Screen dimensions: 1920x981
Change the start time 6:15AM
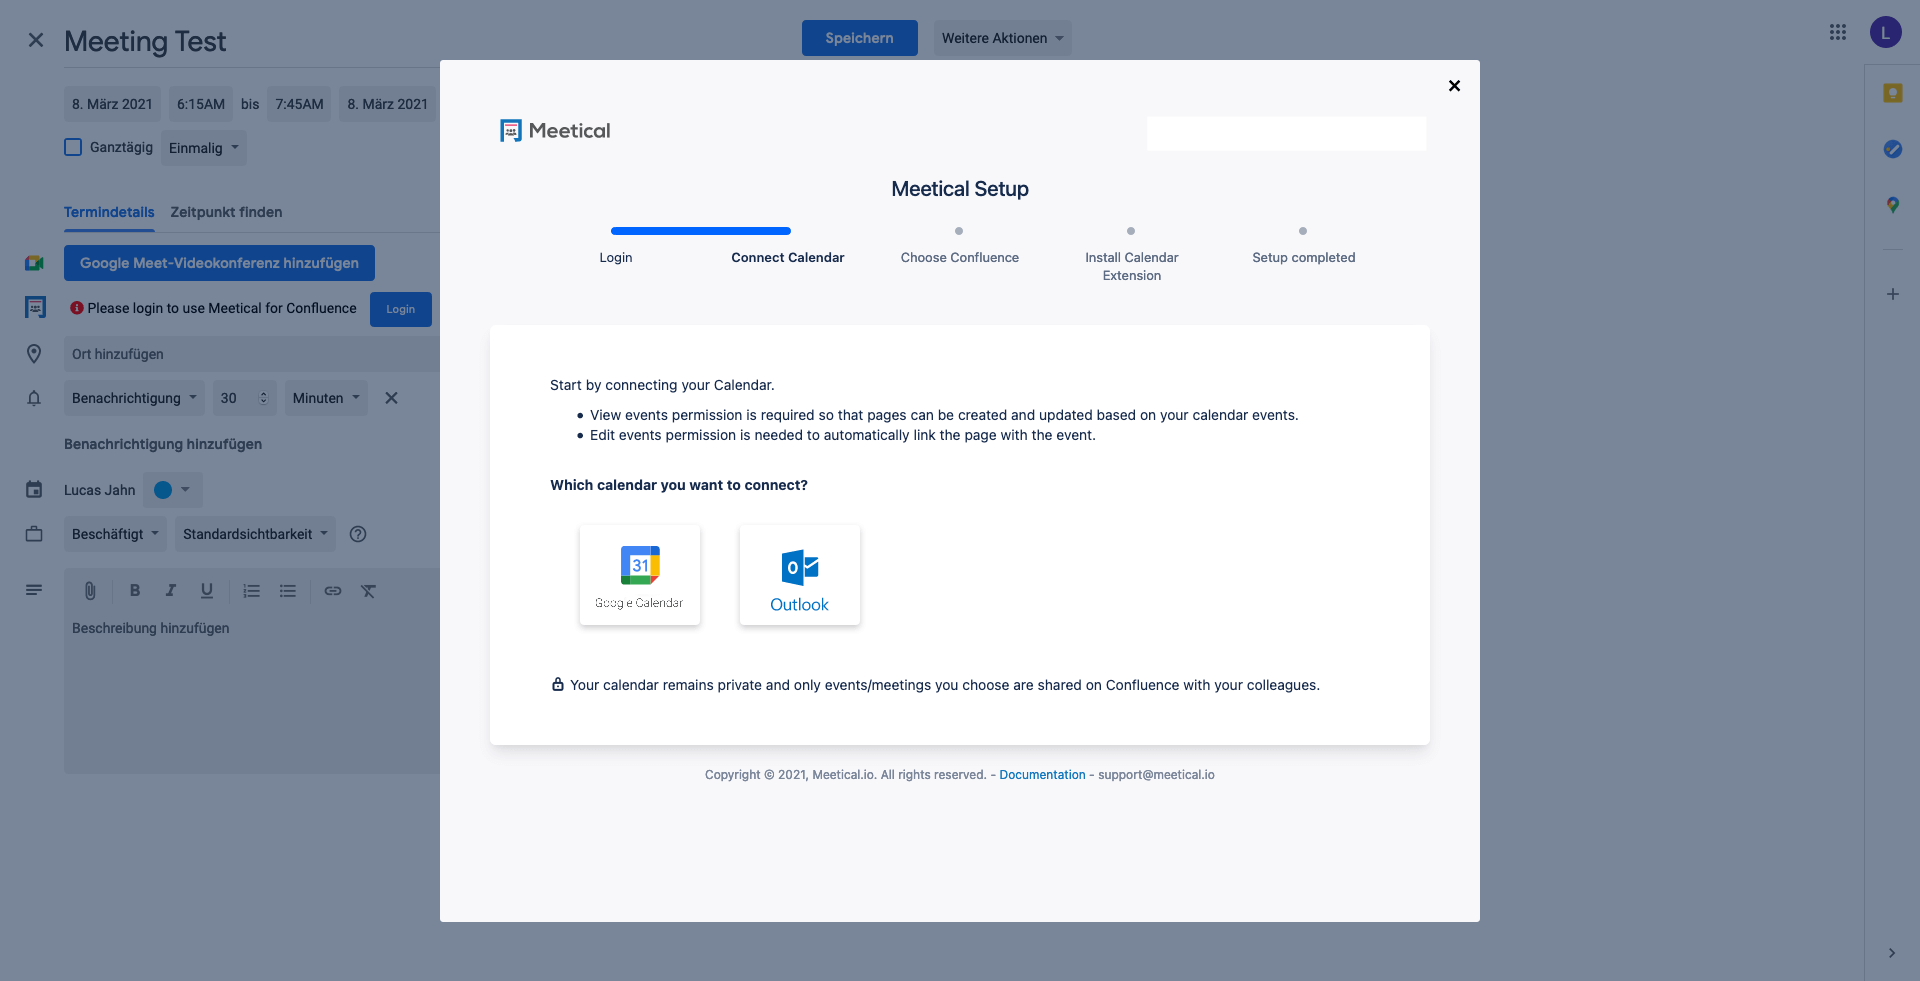(201, 104)
